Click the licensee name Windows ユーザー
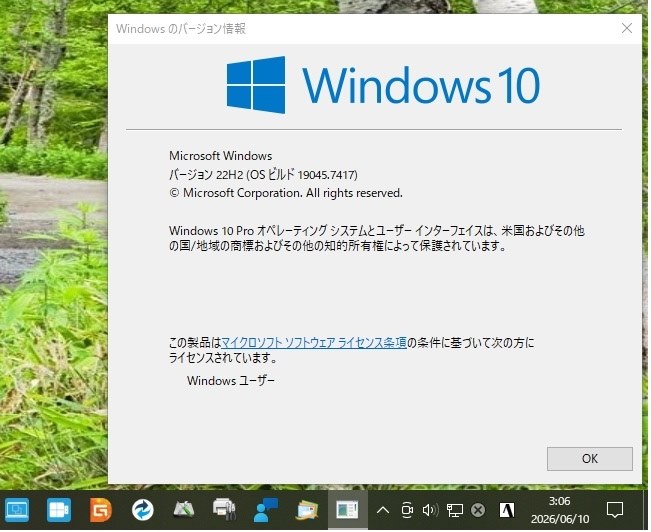 click(x=231, y=382)
